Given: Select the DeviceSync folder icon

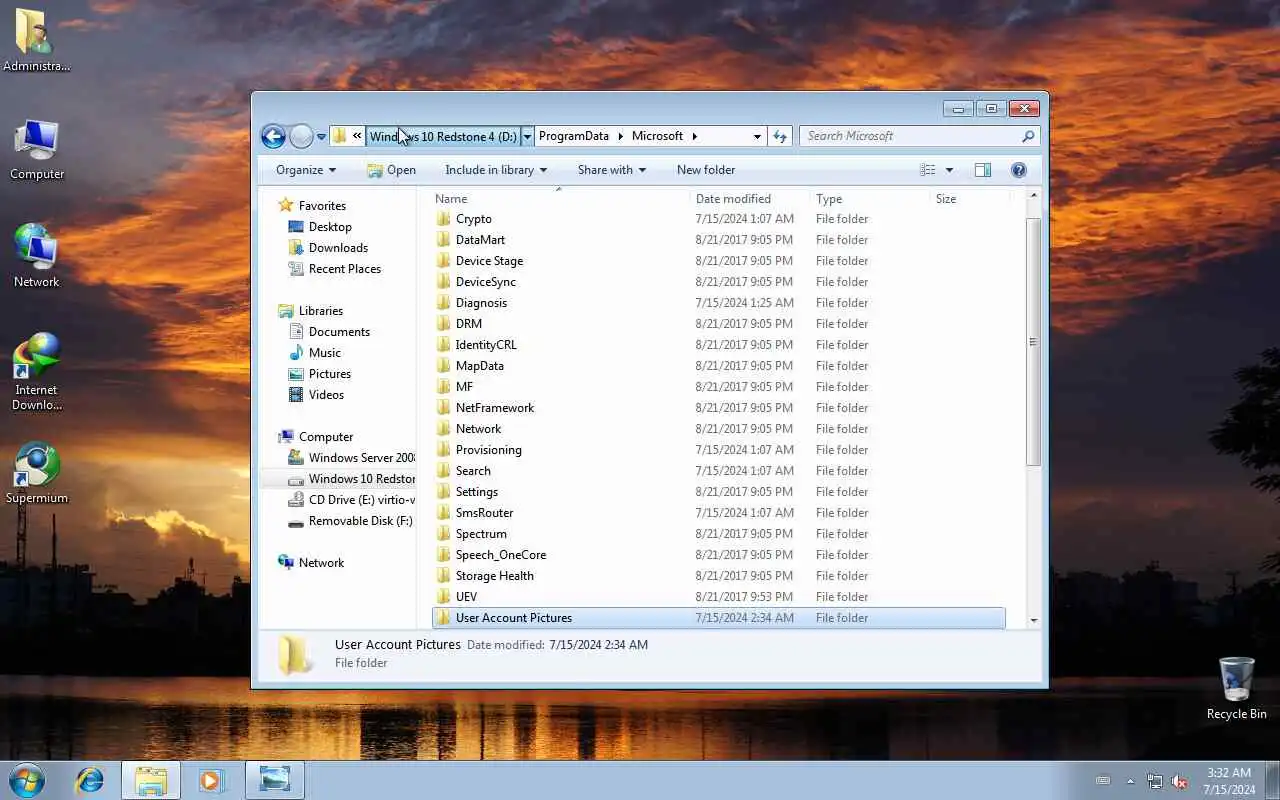Looking at the screenshot, I should click(444, 282).
